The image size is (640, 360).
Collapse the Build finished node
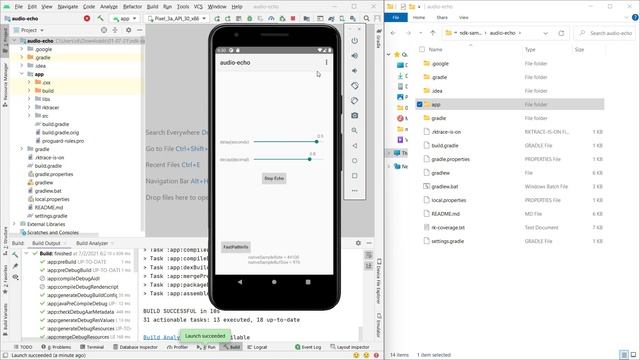27,253
